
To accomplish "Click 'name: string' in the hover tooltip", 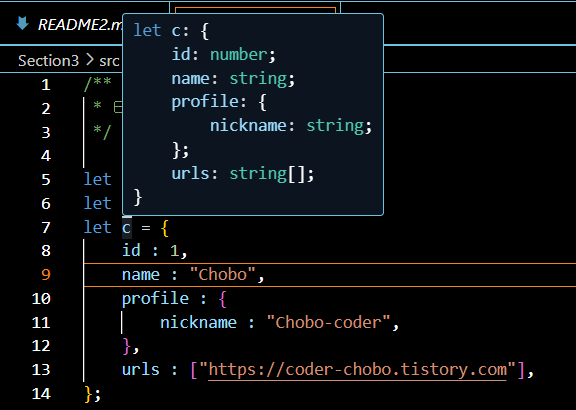I will coord(229,79).
